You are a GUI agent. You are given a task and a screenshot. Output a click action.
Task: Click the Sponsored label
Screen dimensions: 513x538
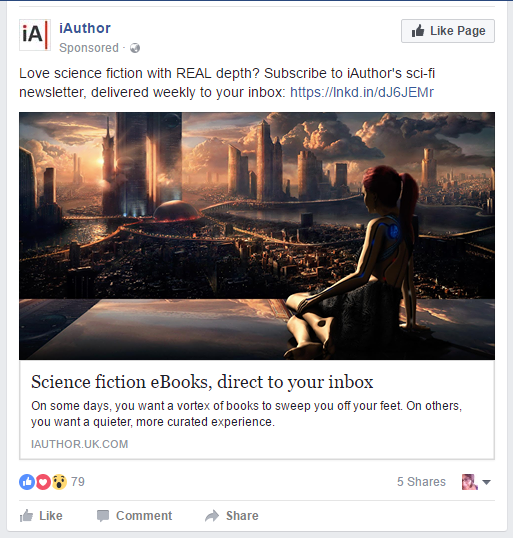tap(89, 48)
